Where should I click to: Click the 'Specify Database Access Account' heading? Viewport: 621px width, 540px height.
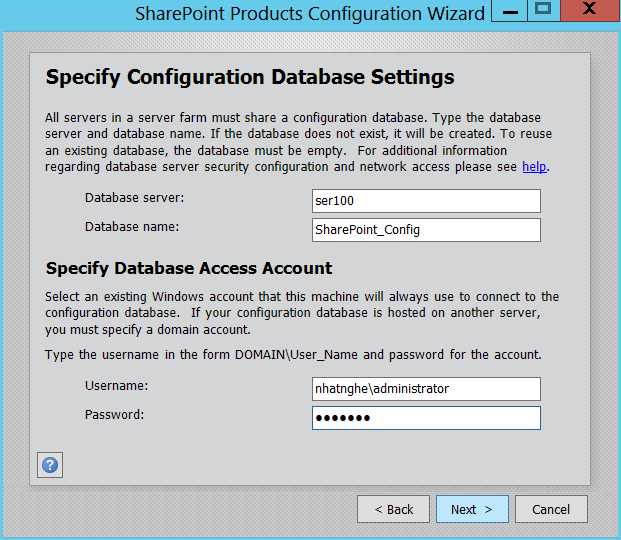point(189,268)
